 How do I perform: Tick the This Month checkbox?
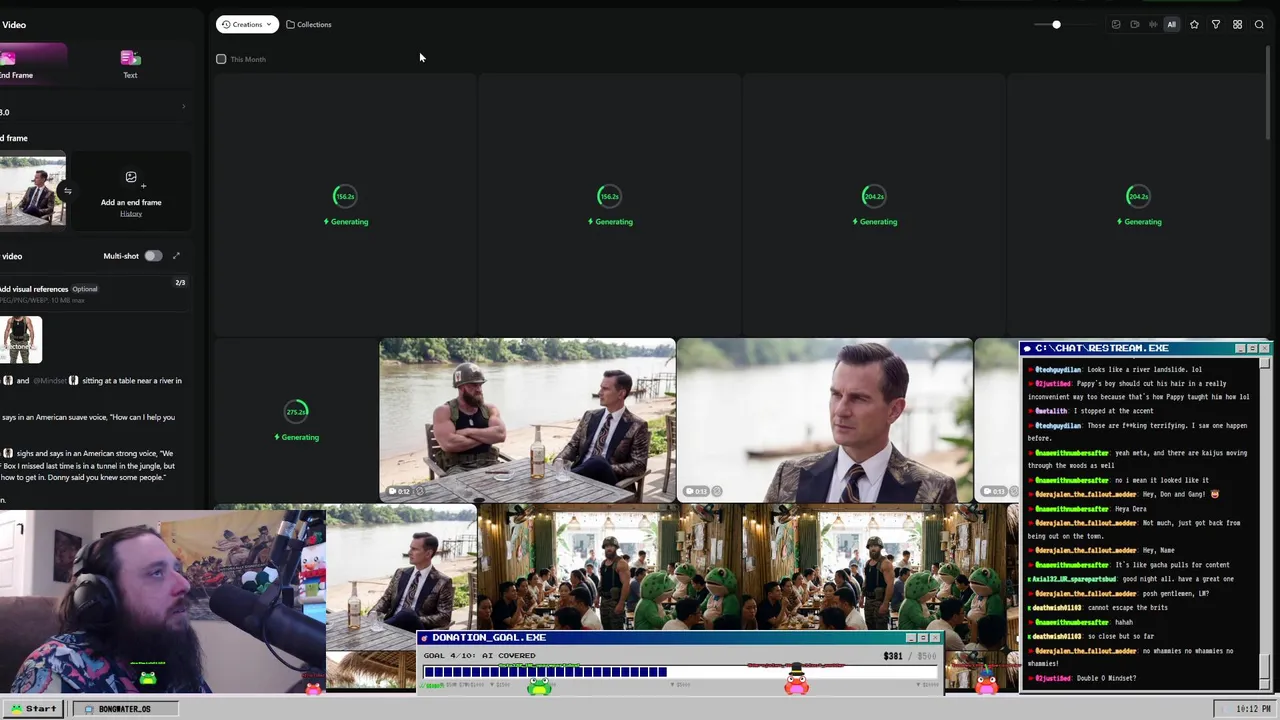[221, 59]
